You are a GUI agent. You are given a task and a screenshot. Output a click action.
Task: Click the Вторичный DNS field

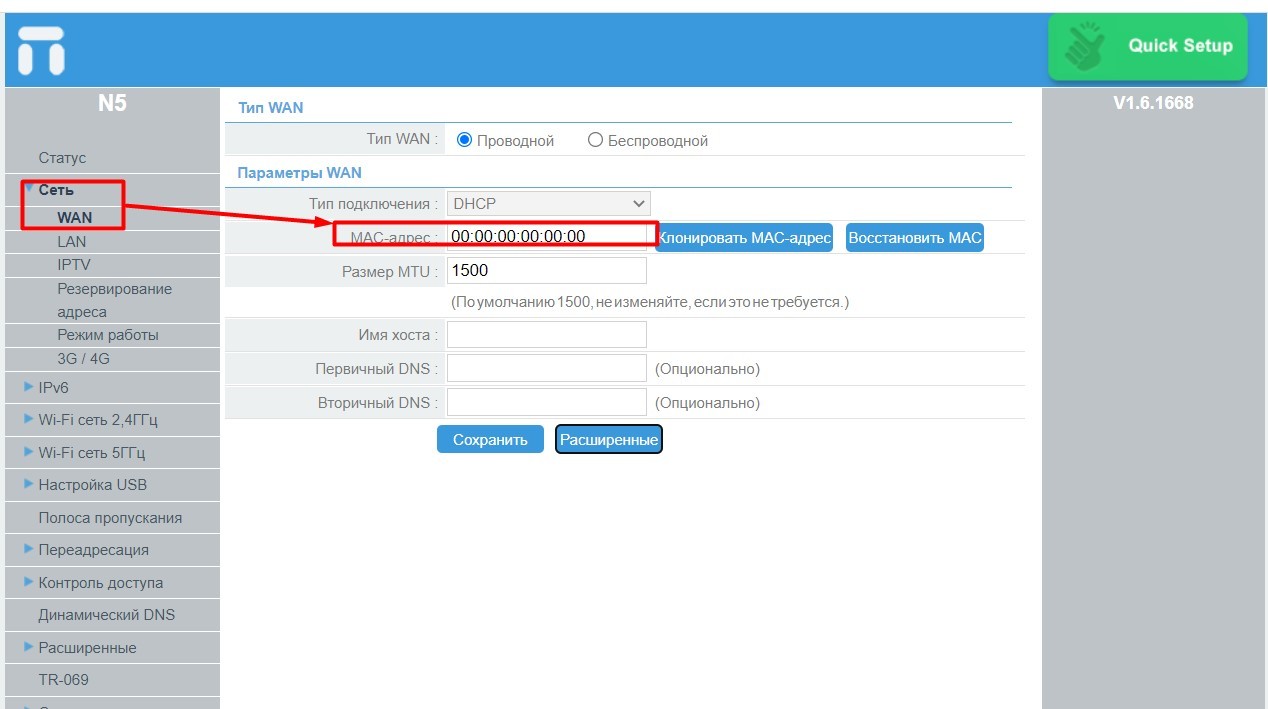coord(547,403)
